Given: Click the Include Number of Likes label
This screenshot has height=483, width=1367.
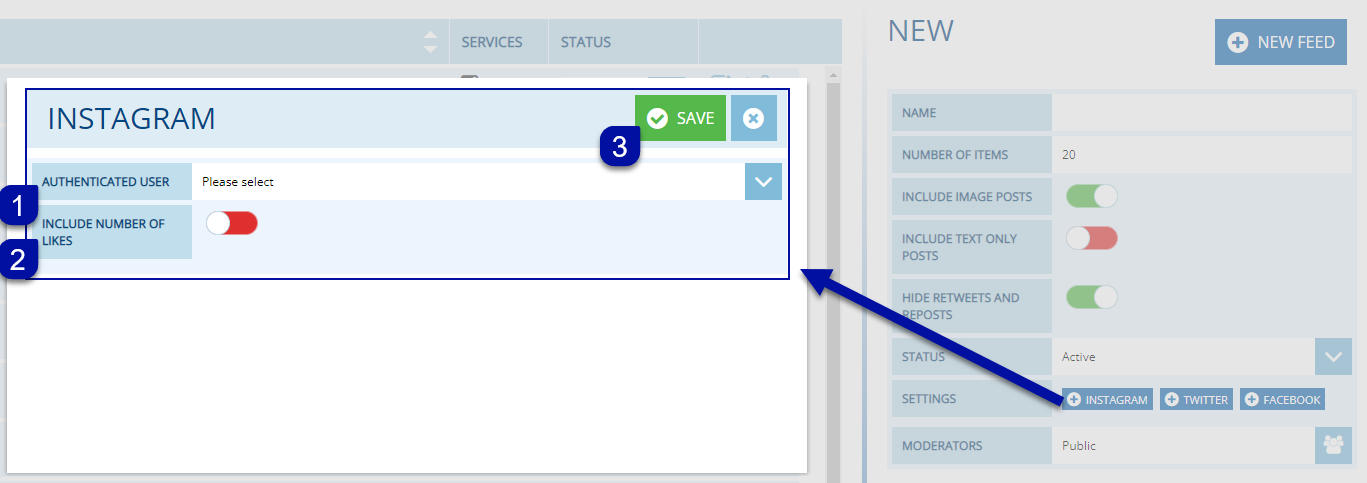Looking at the screenshot, I should tap(104, 232).
